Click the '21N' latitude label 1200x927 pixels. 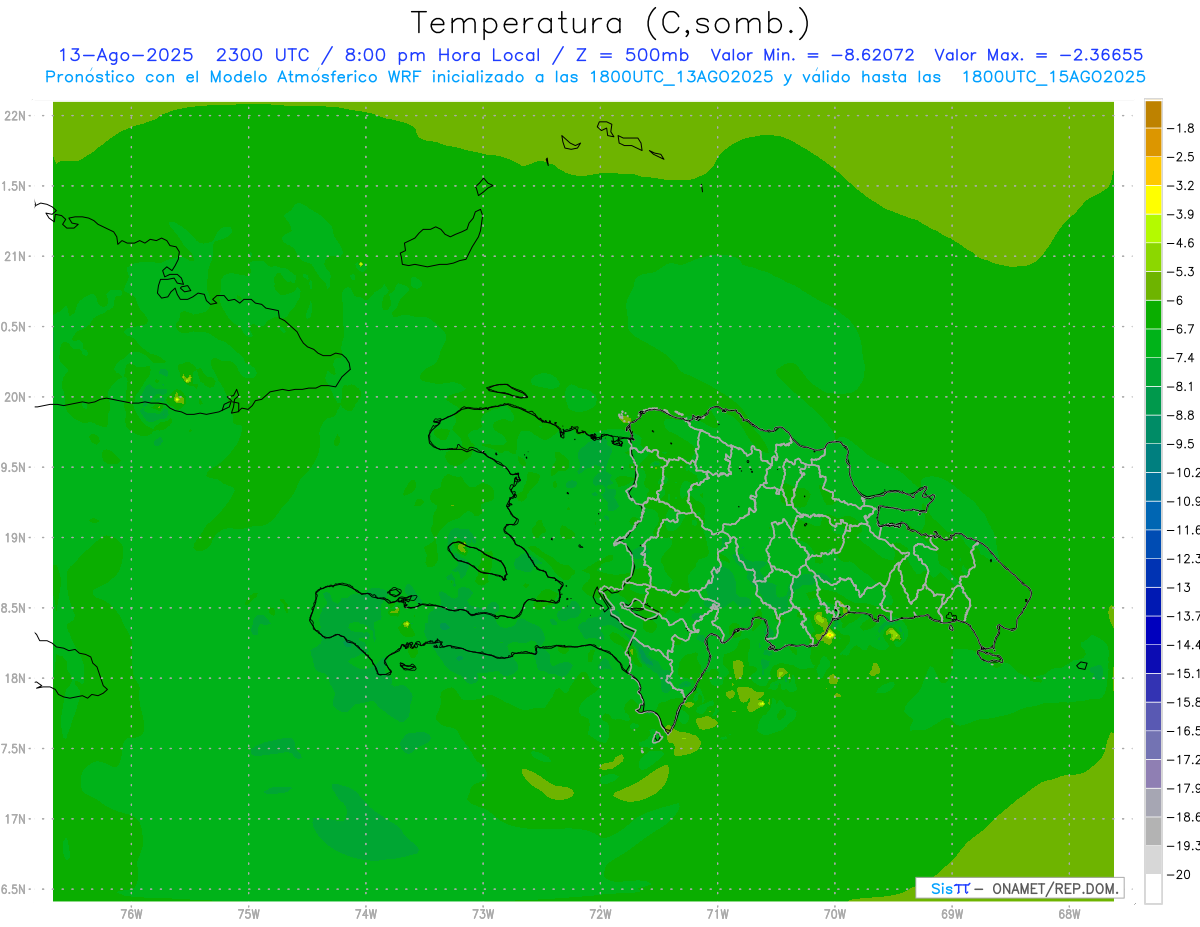[16, 256]
